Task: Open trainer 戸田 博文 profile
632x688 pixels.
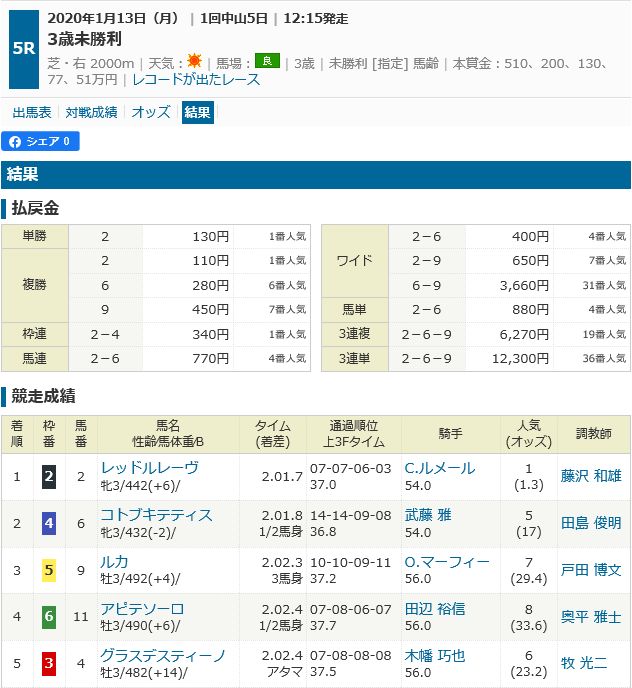Action: coord(590,570)
